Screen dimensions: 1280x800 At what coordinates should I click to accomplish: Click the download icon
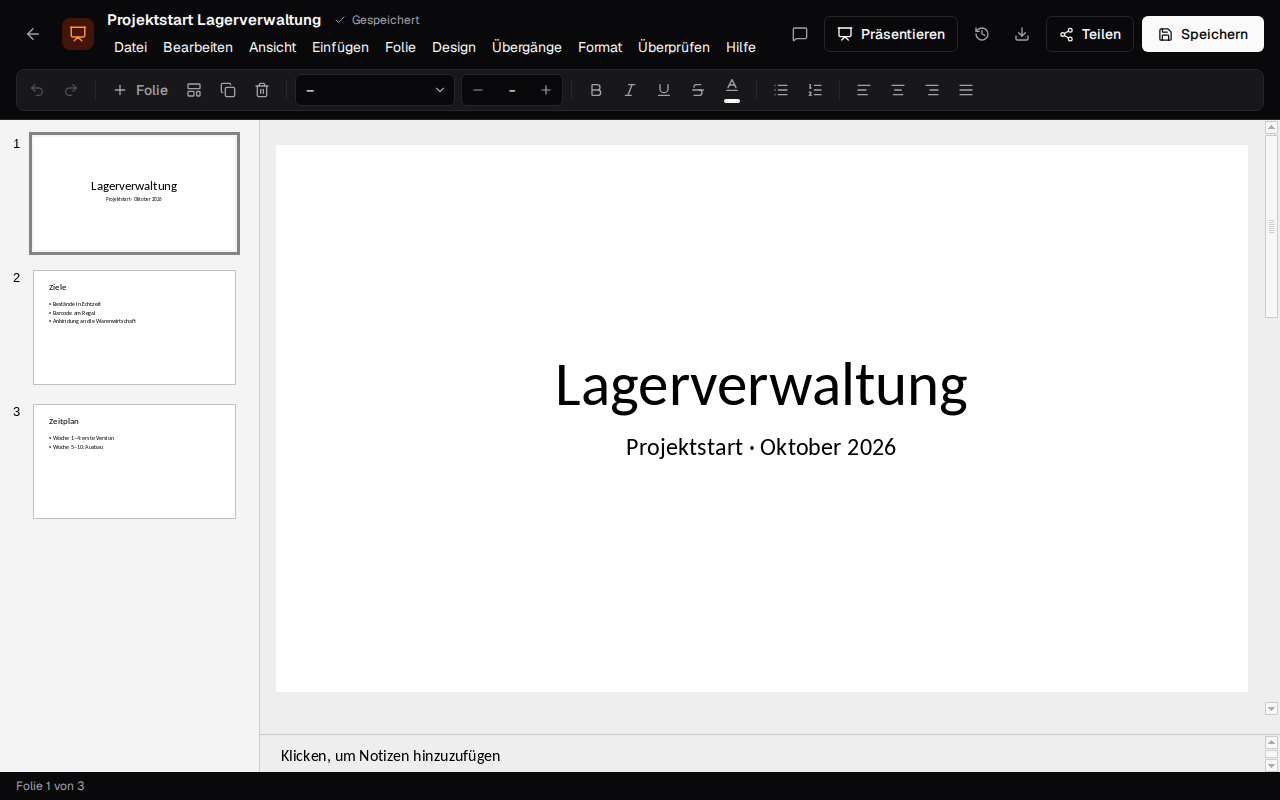click(x=1022, y=34)
